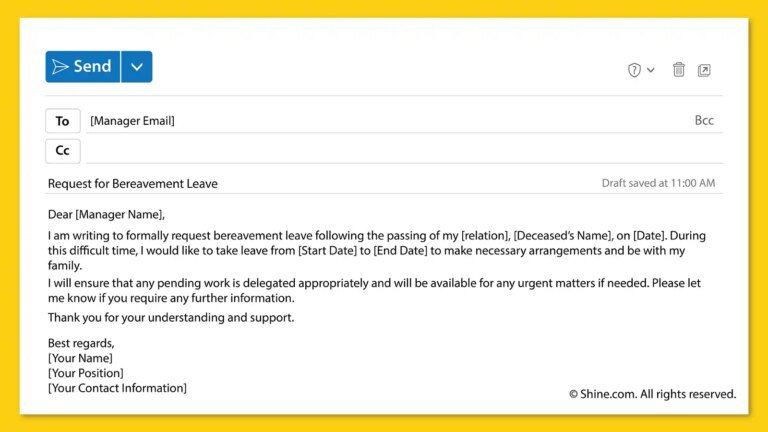Show the Bcc field
Screen dimensions: 768x432
704,121
